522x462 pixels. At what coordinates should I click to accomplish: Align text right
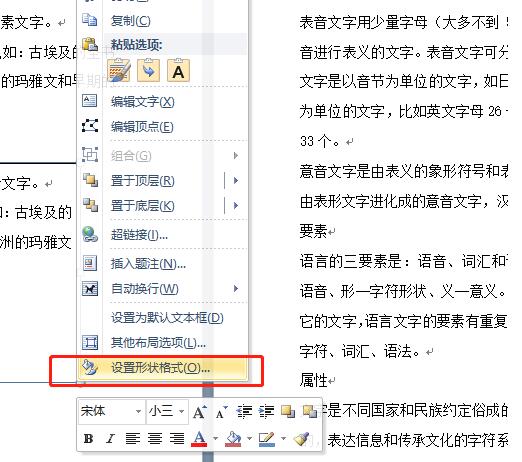[x=177, y=439]
